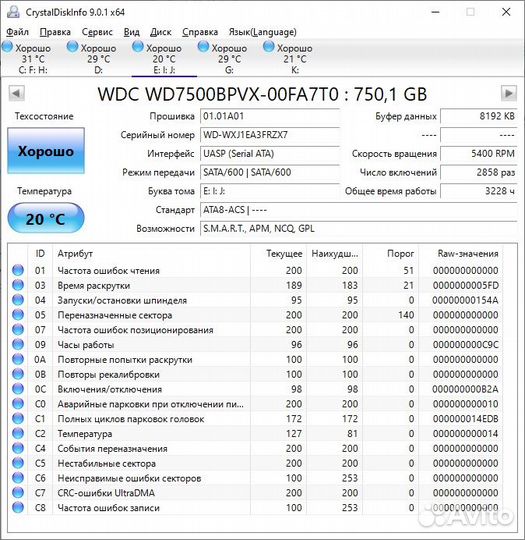Select the Часы работы row

tap(255, 344)
